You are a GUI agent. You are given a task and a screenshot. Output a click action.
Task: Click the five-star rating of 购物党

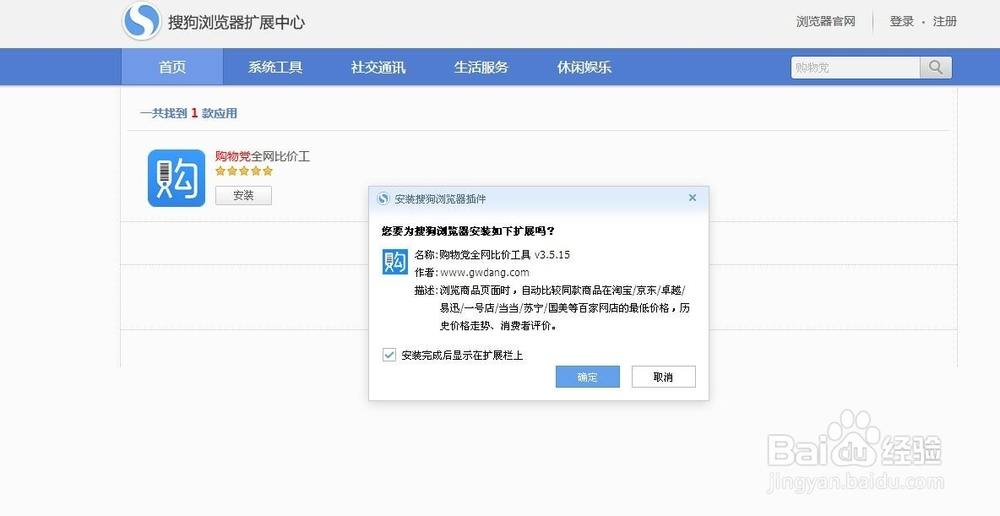coord(244,171)
